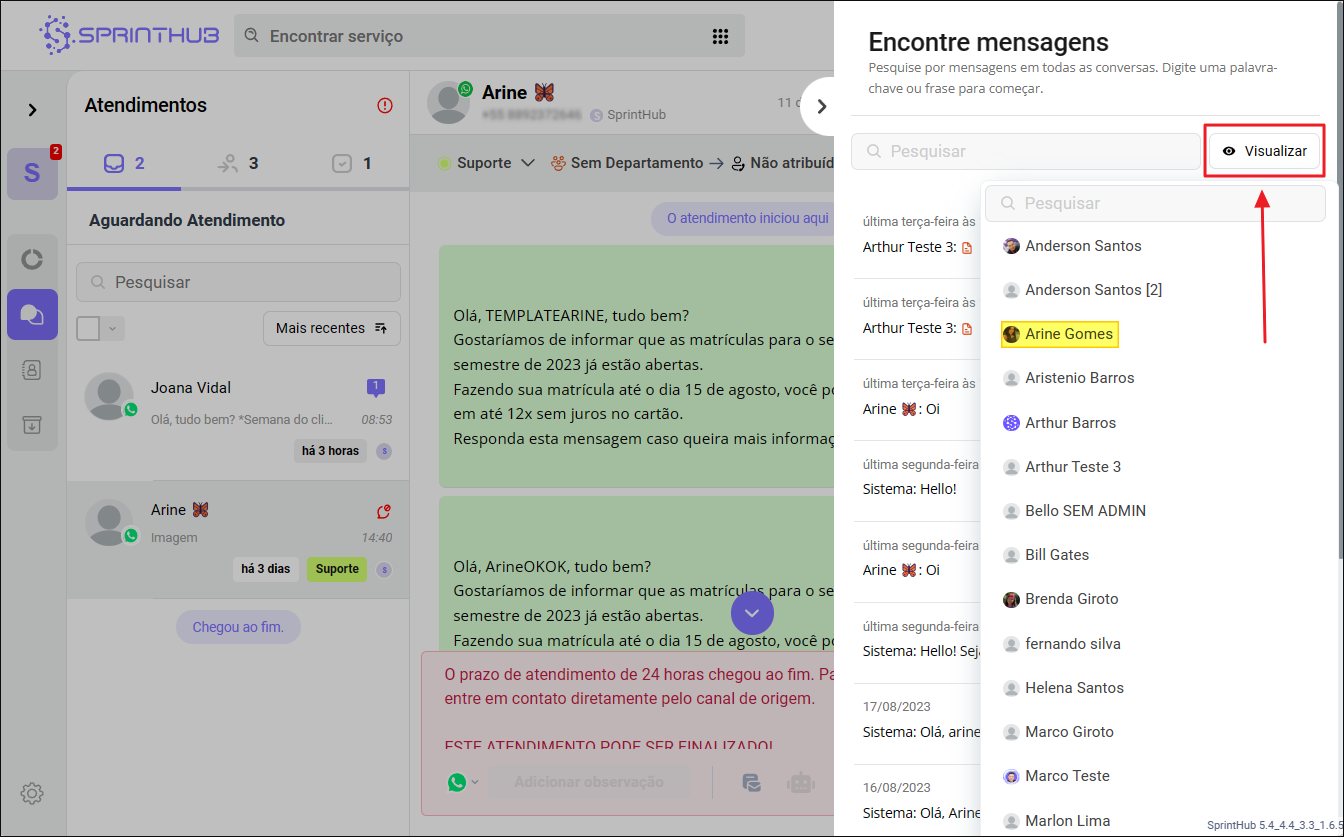Open the Mais recentes sort dropdown

331,328
